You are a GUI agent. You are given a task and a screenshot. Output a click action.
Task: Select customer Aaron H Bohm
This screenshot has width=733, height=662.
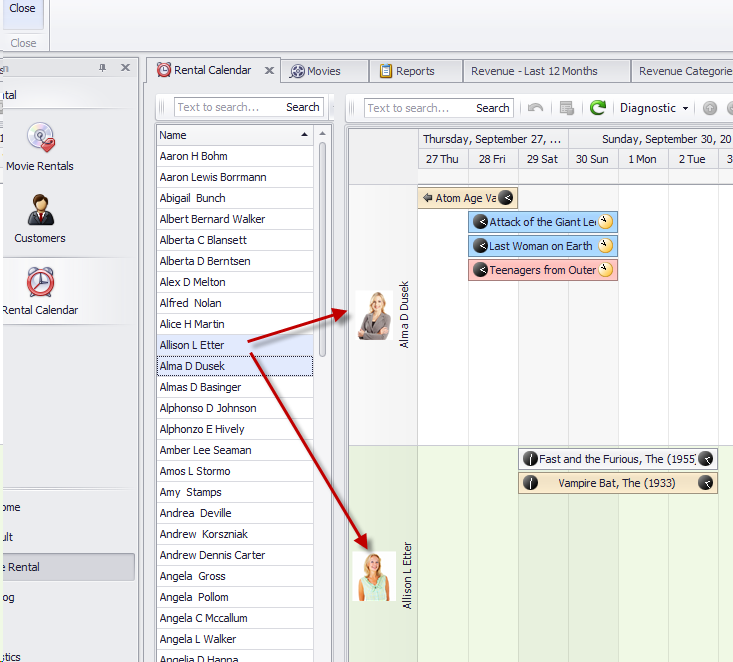[x=235, y=156]
